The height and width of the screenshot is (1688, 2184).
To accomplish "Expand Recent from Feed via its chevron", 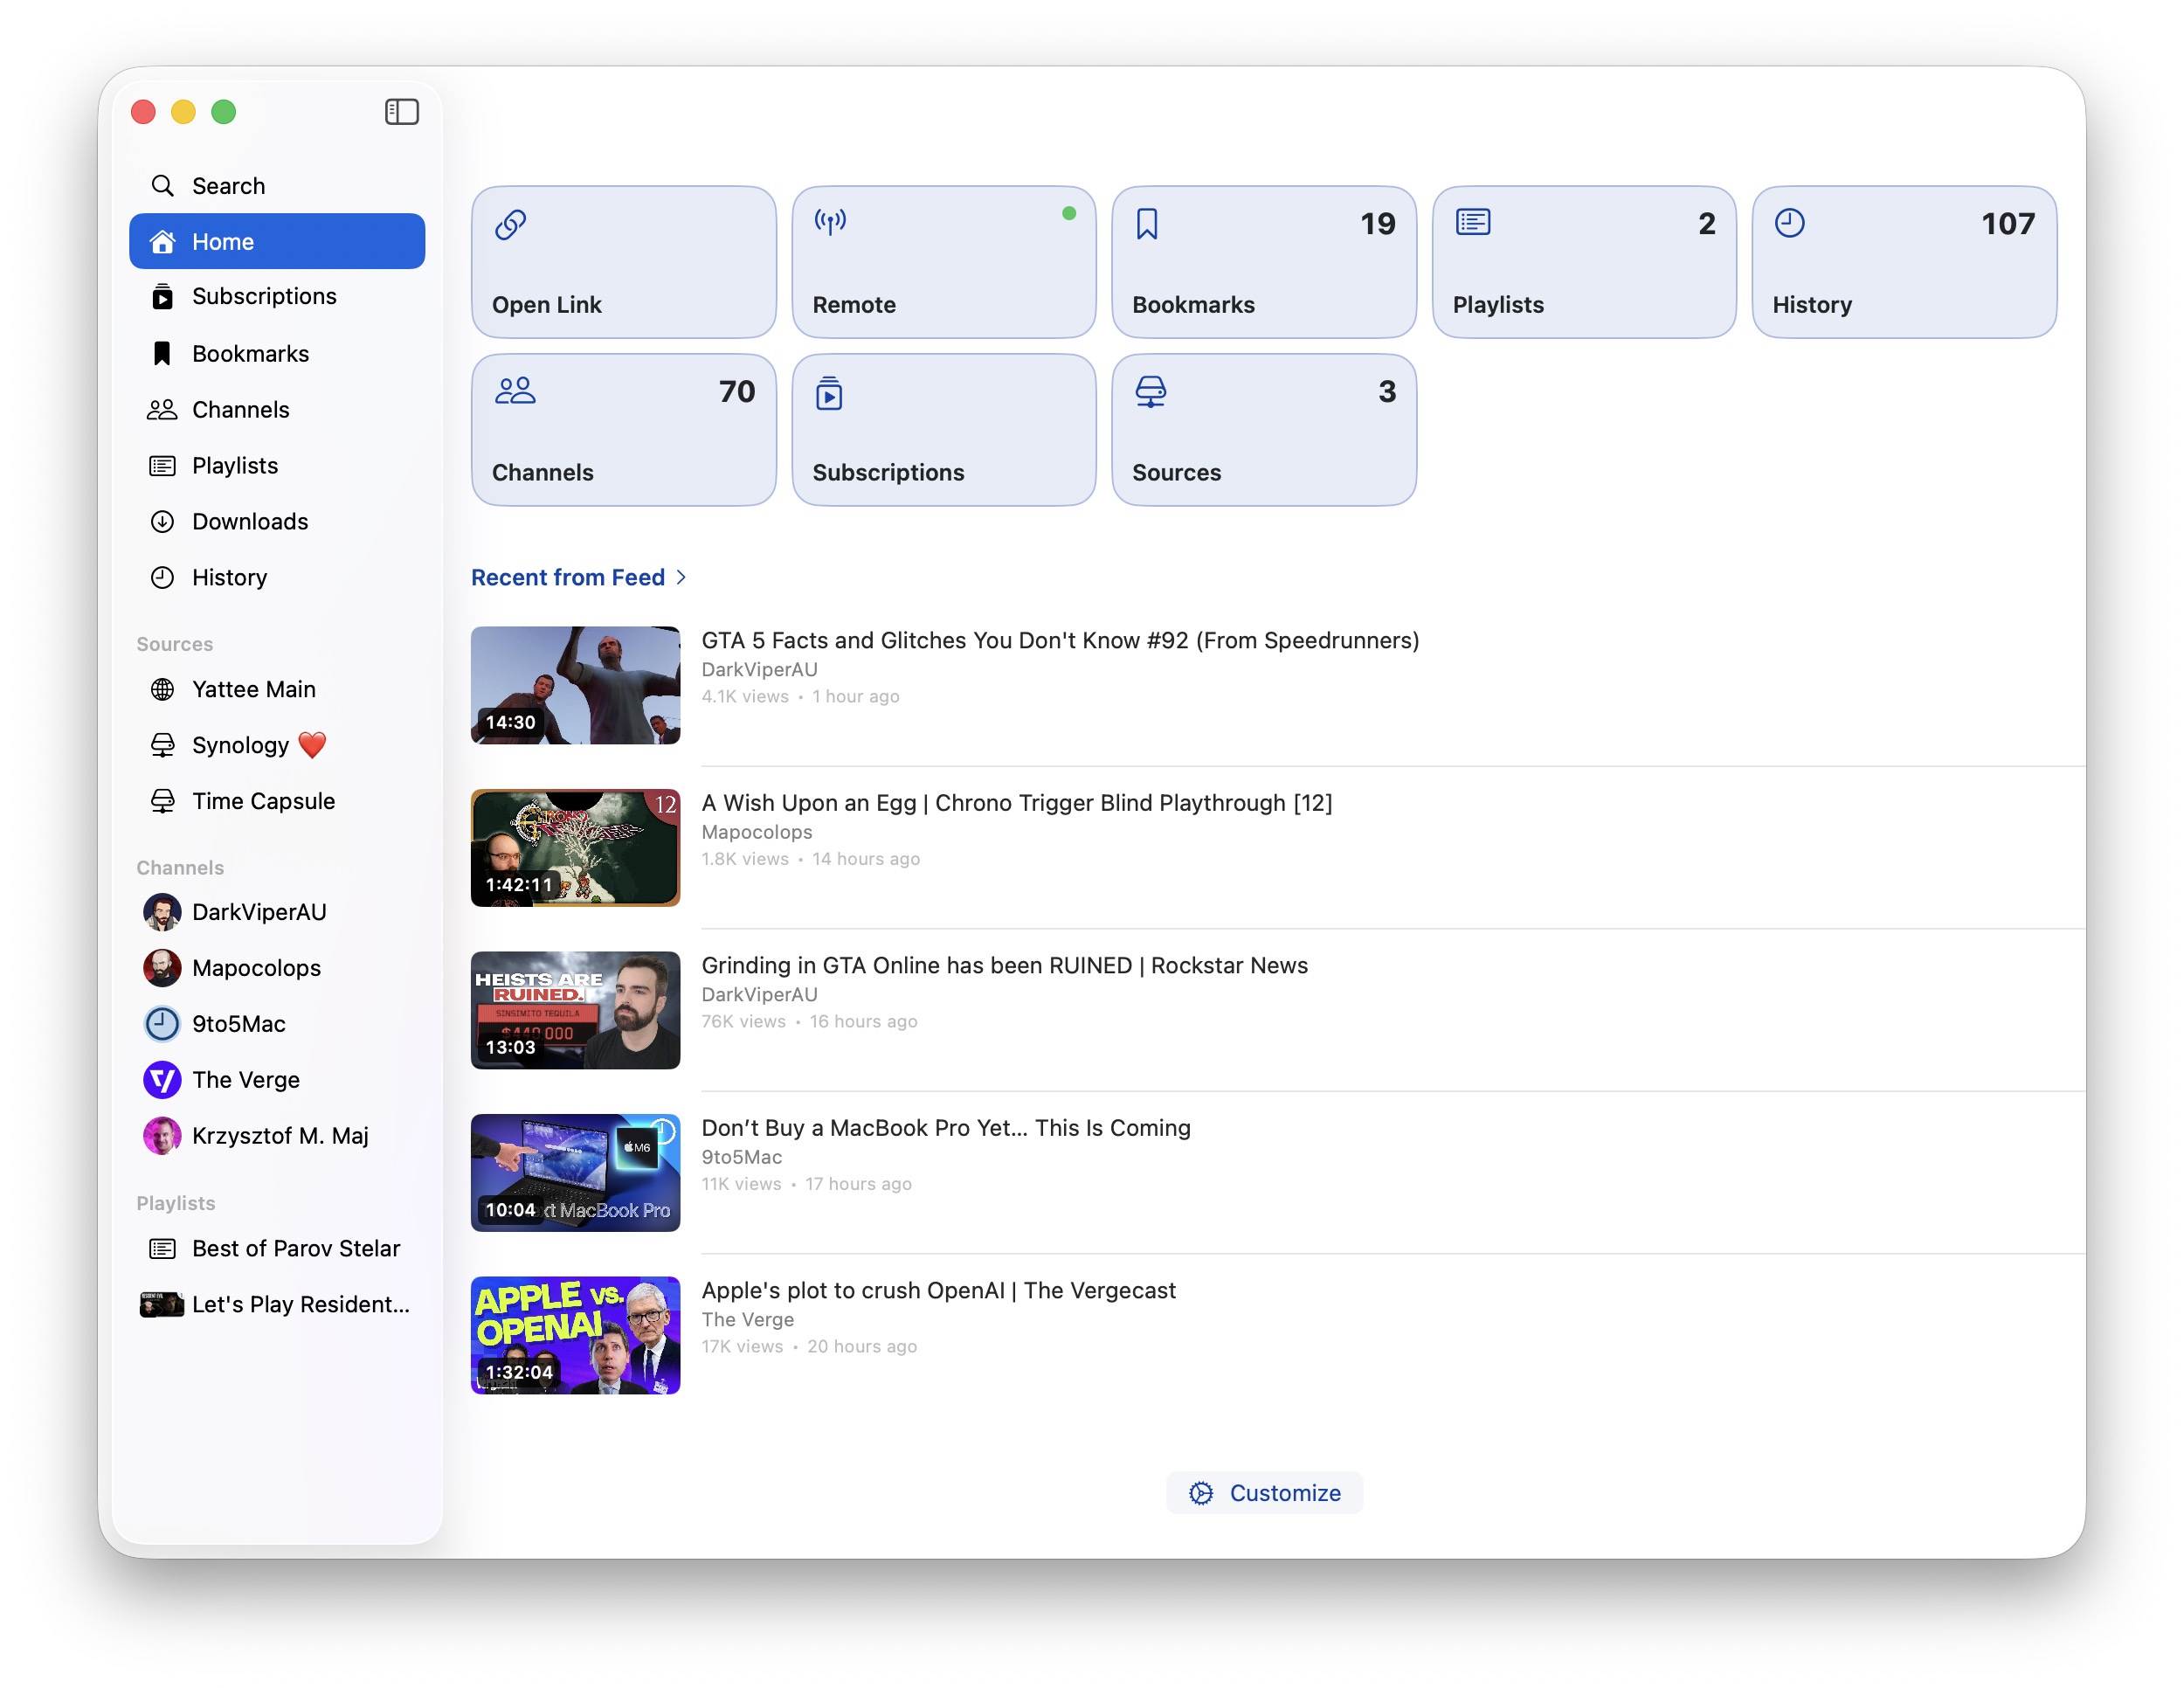I will pyautogui.click(x=681, y=577).
